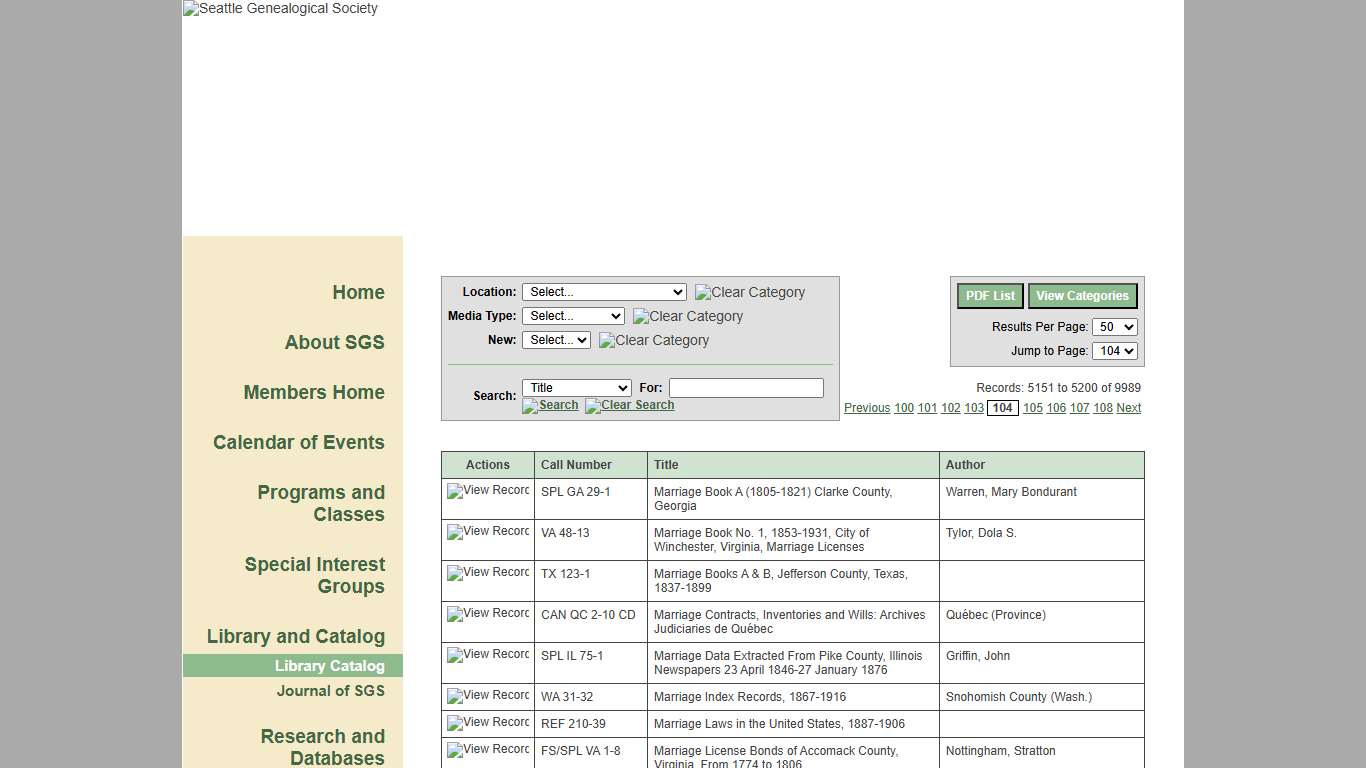Click inside the search For input field
1366x768 pixels.
746,387
